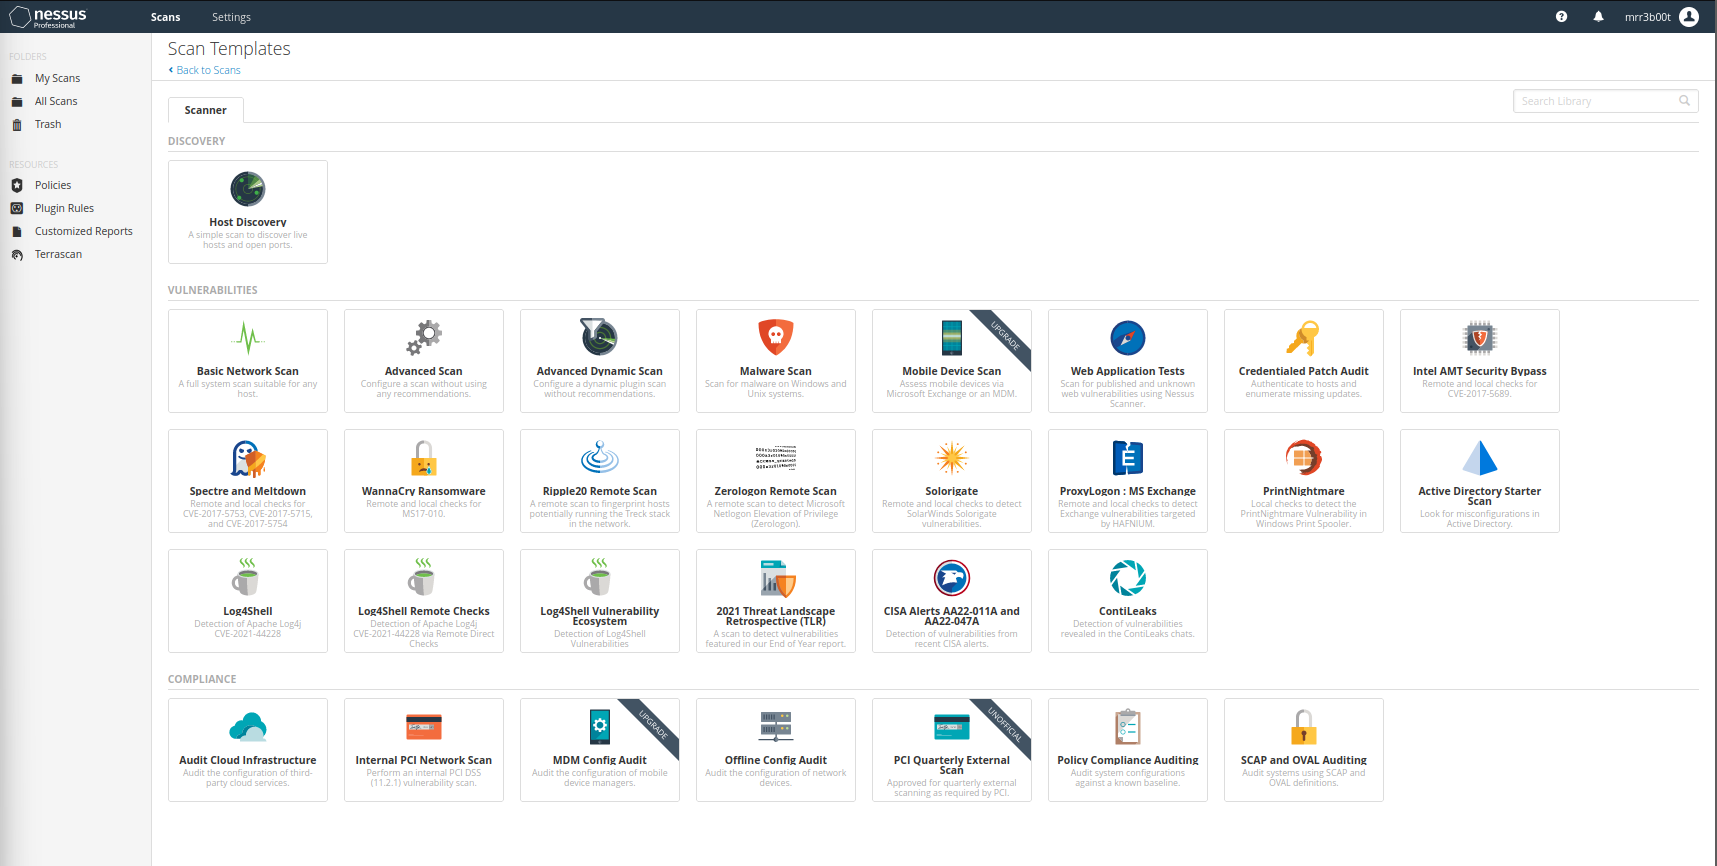
Task: Choose the ContiLeaks swirl icon
Action: 1128,578
